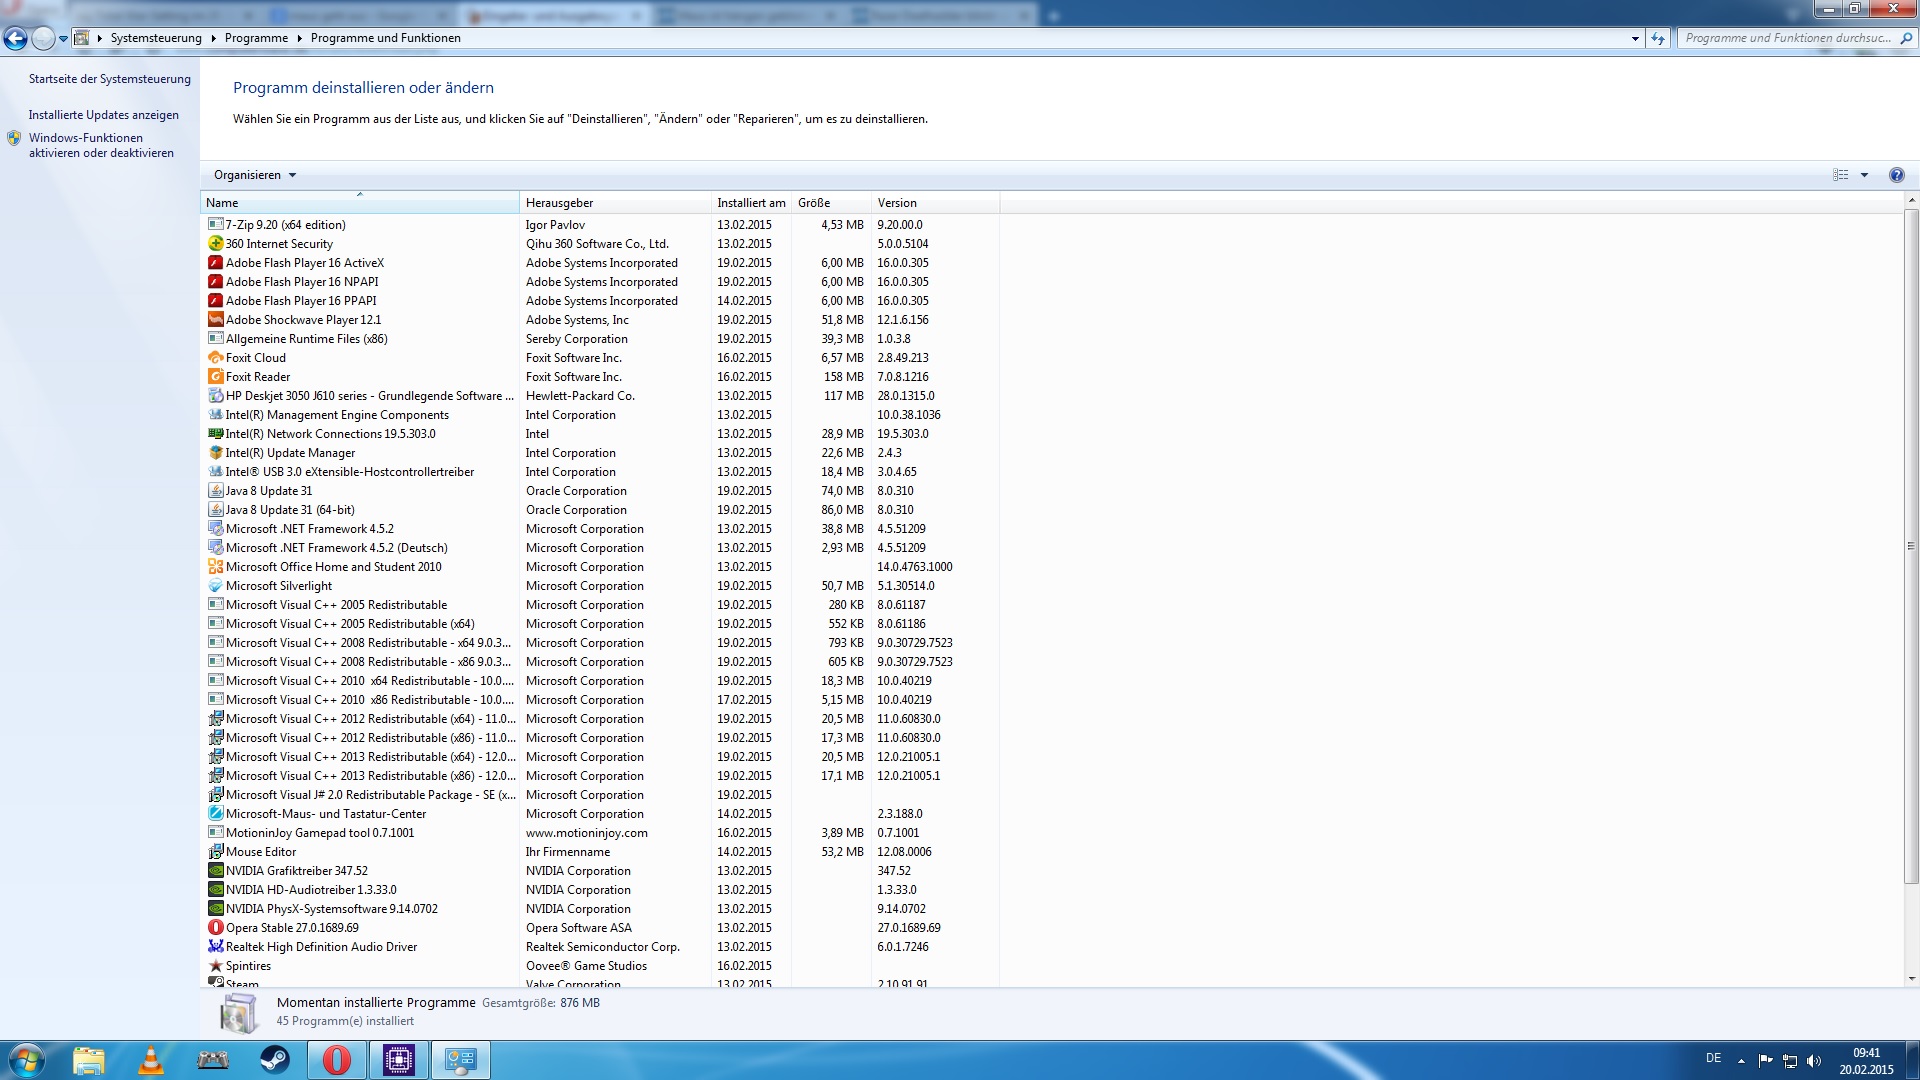Screen dimensions: 1920x1080
Task: Click the Spintires star icon
Action: pyautogui.click(x=215, y=966)
